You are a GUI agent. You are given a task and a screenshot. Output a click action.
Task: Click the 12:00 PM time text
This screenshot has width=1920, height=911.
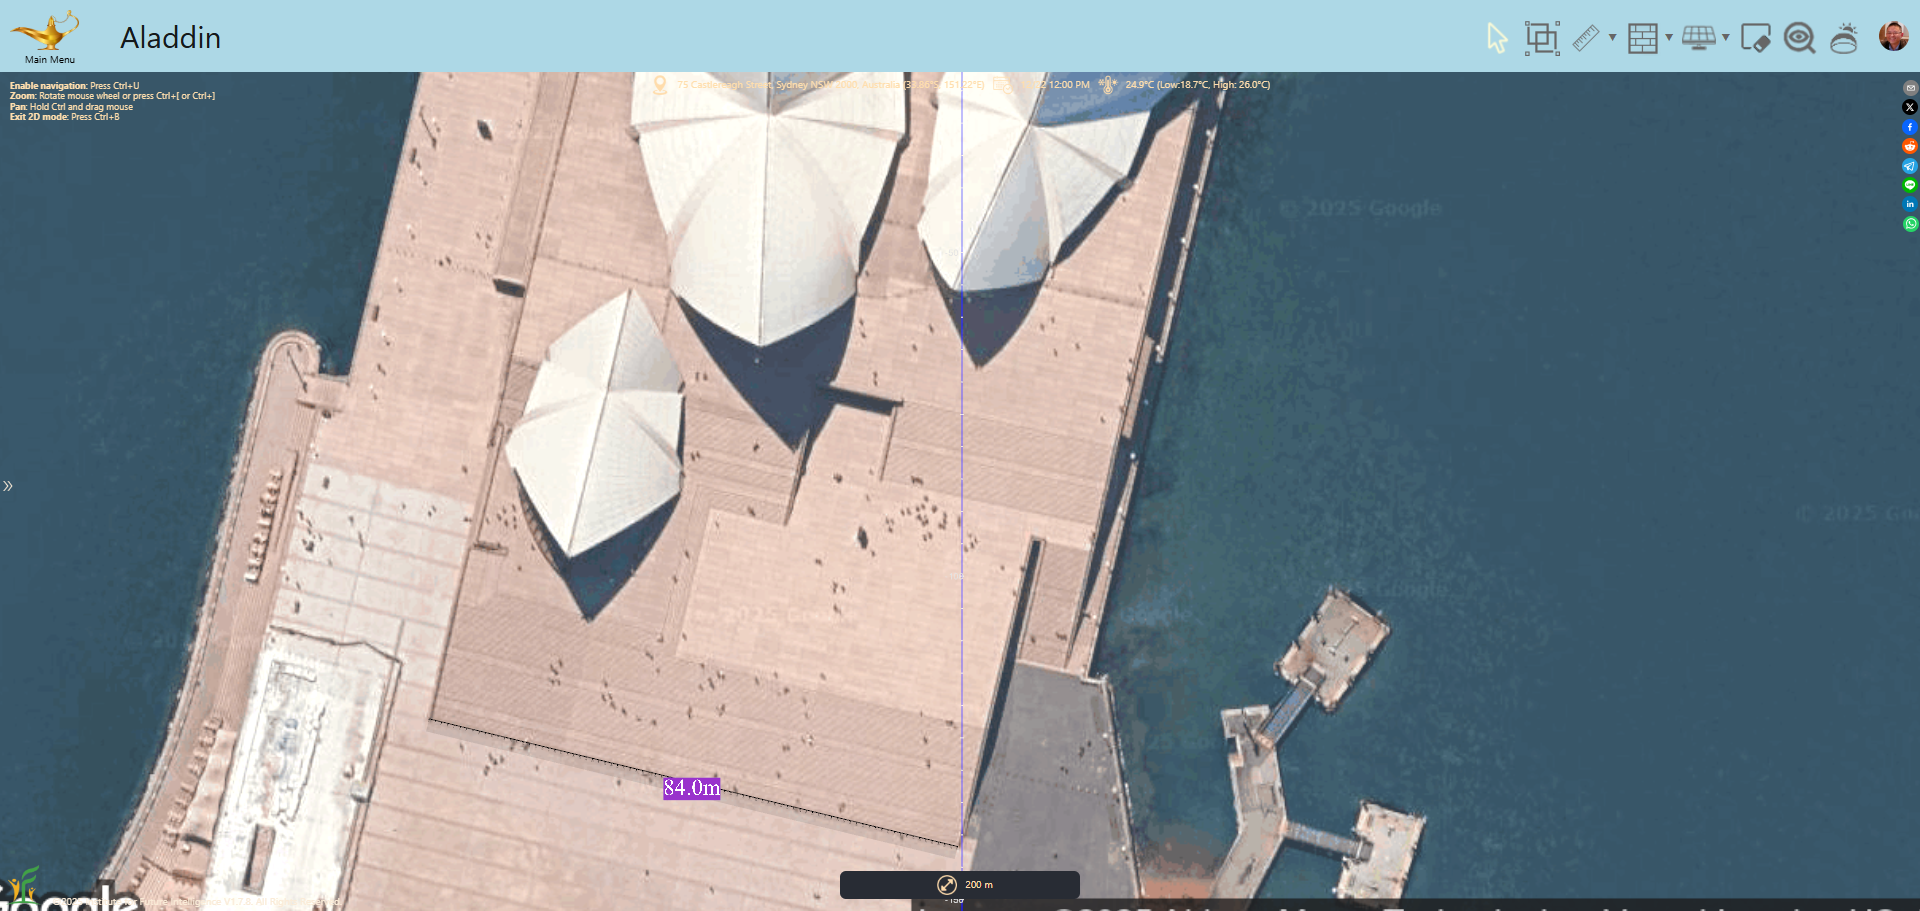1068,85
